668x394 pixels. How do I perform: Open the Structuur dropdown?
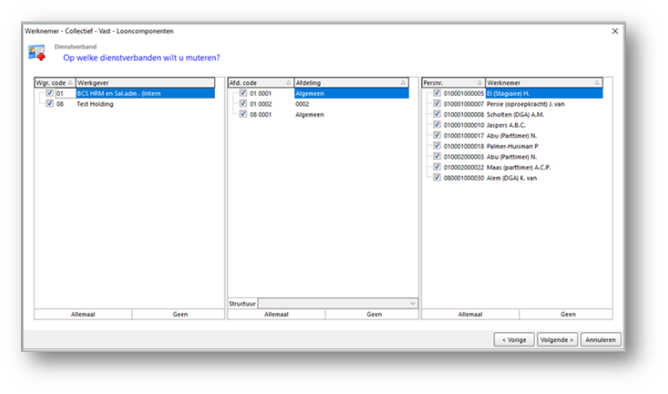coord(338,303)
